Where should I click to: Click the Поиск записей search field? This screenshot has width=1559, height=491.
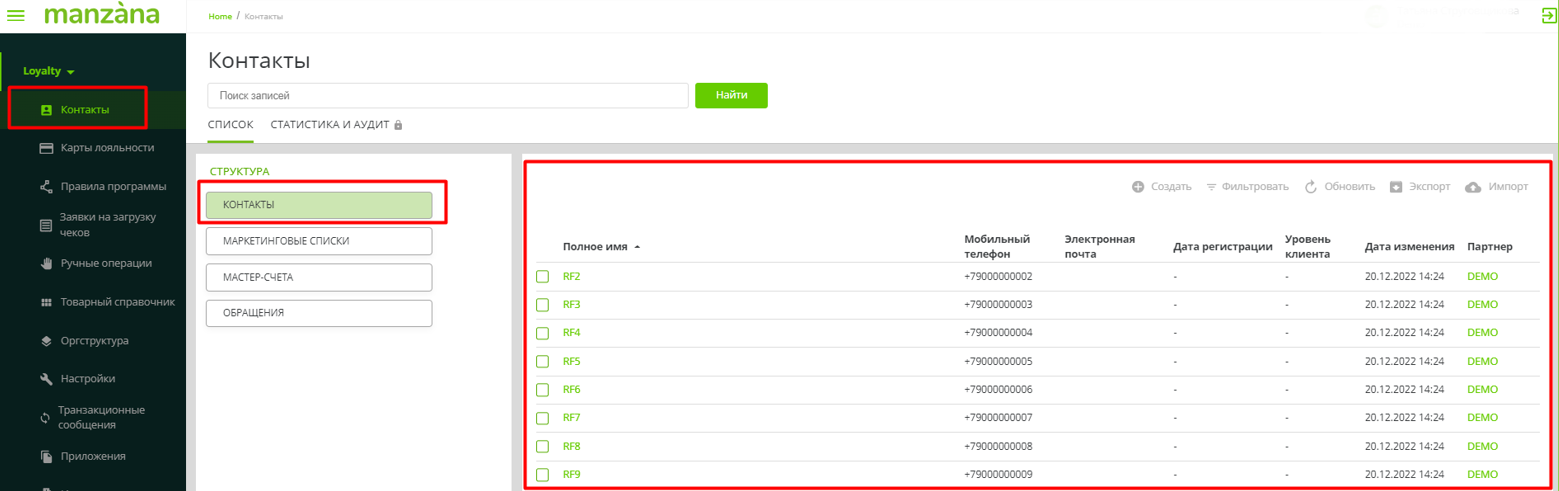(448, 95)
